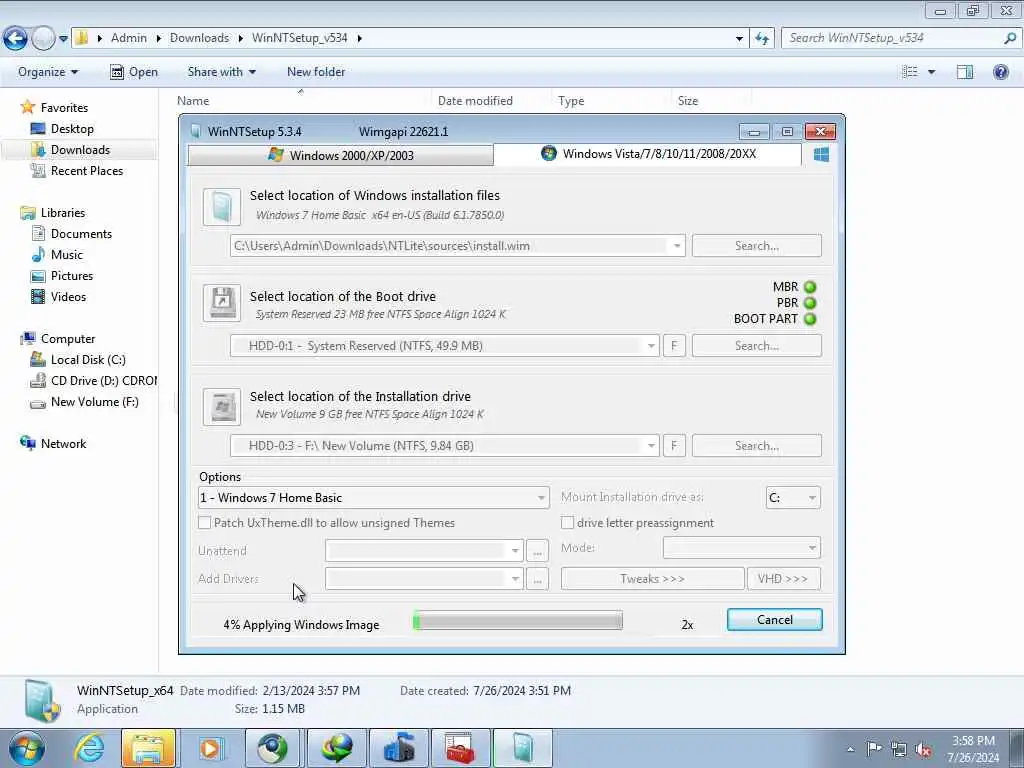This screenshot has width=1024, height=768.
Task: Select Downloads in Favorites
Action: pyautogui.click(x=80, y=150)
